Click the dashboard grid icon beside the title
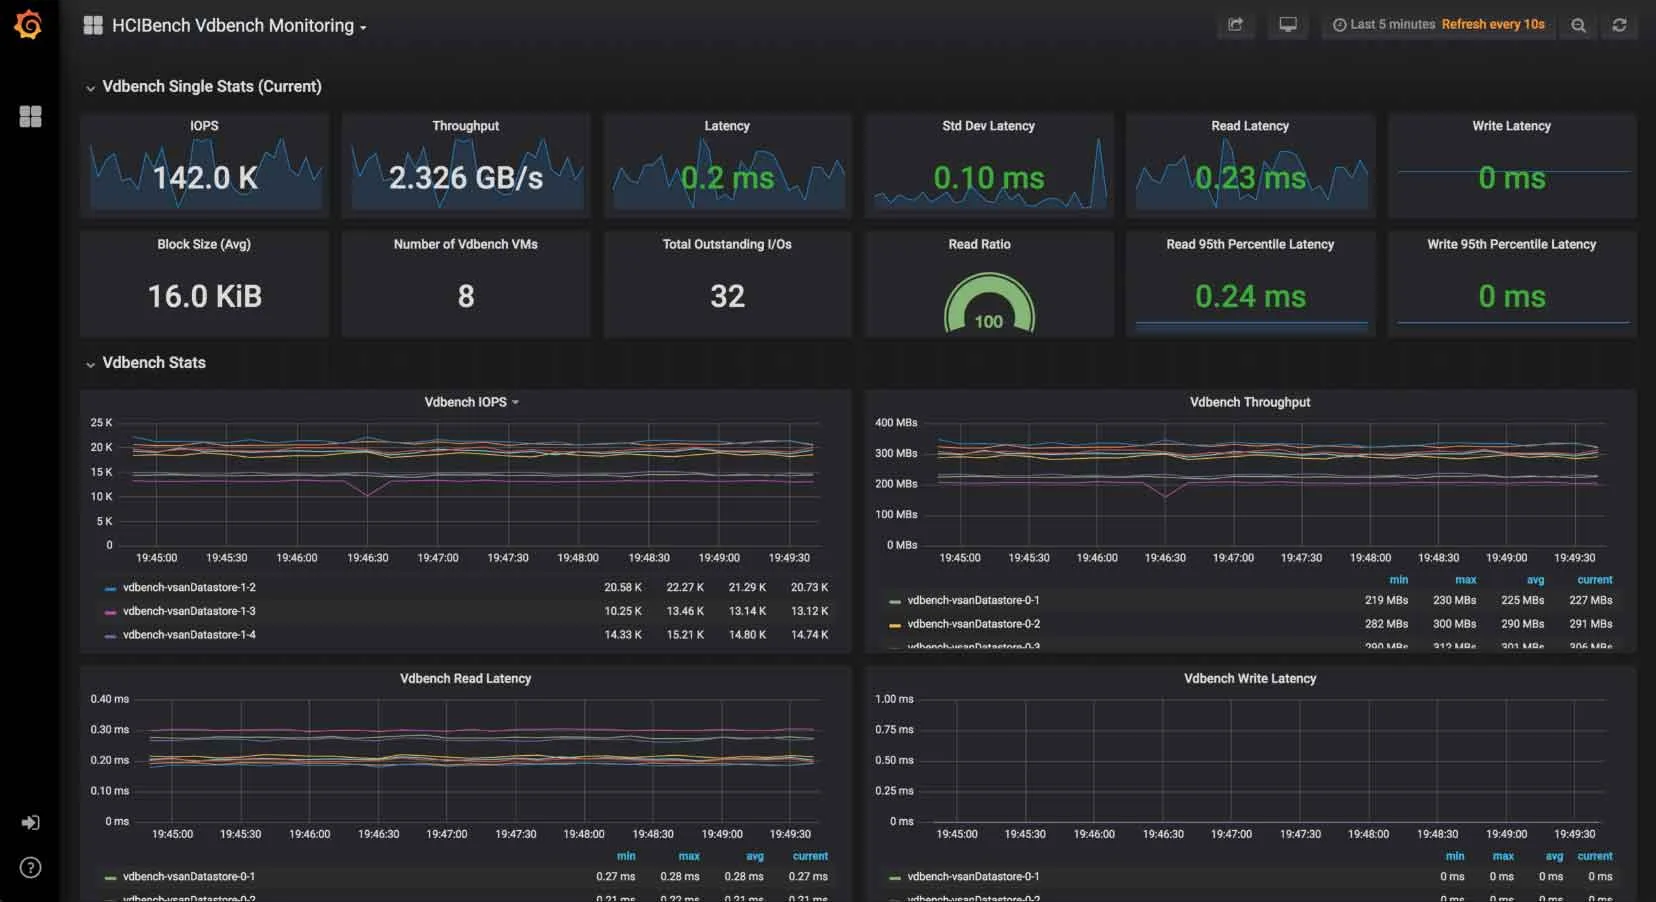1656x902 pixels. click(x=93, y=25)
